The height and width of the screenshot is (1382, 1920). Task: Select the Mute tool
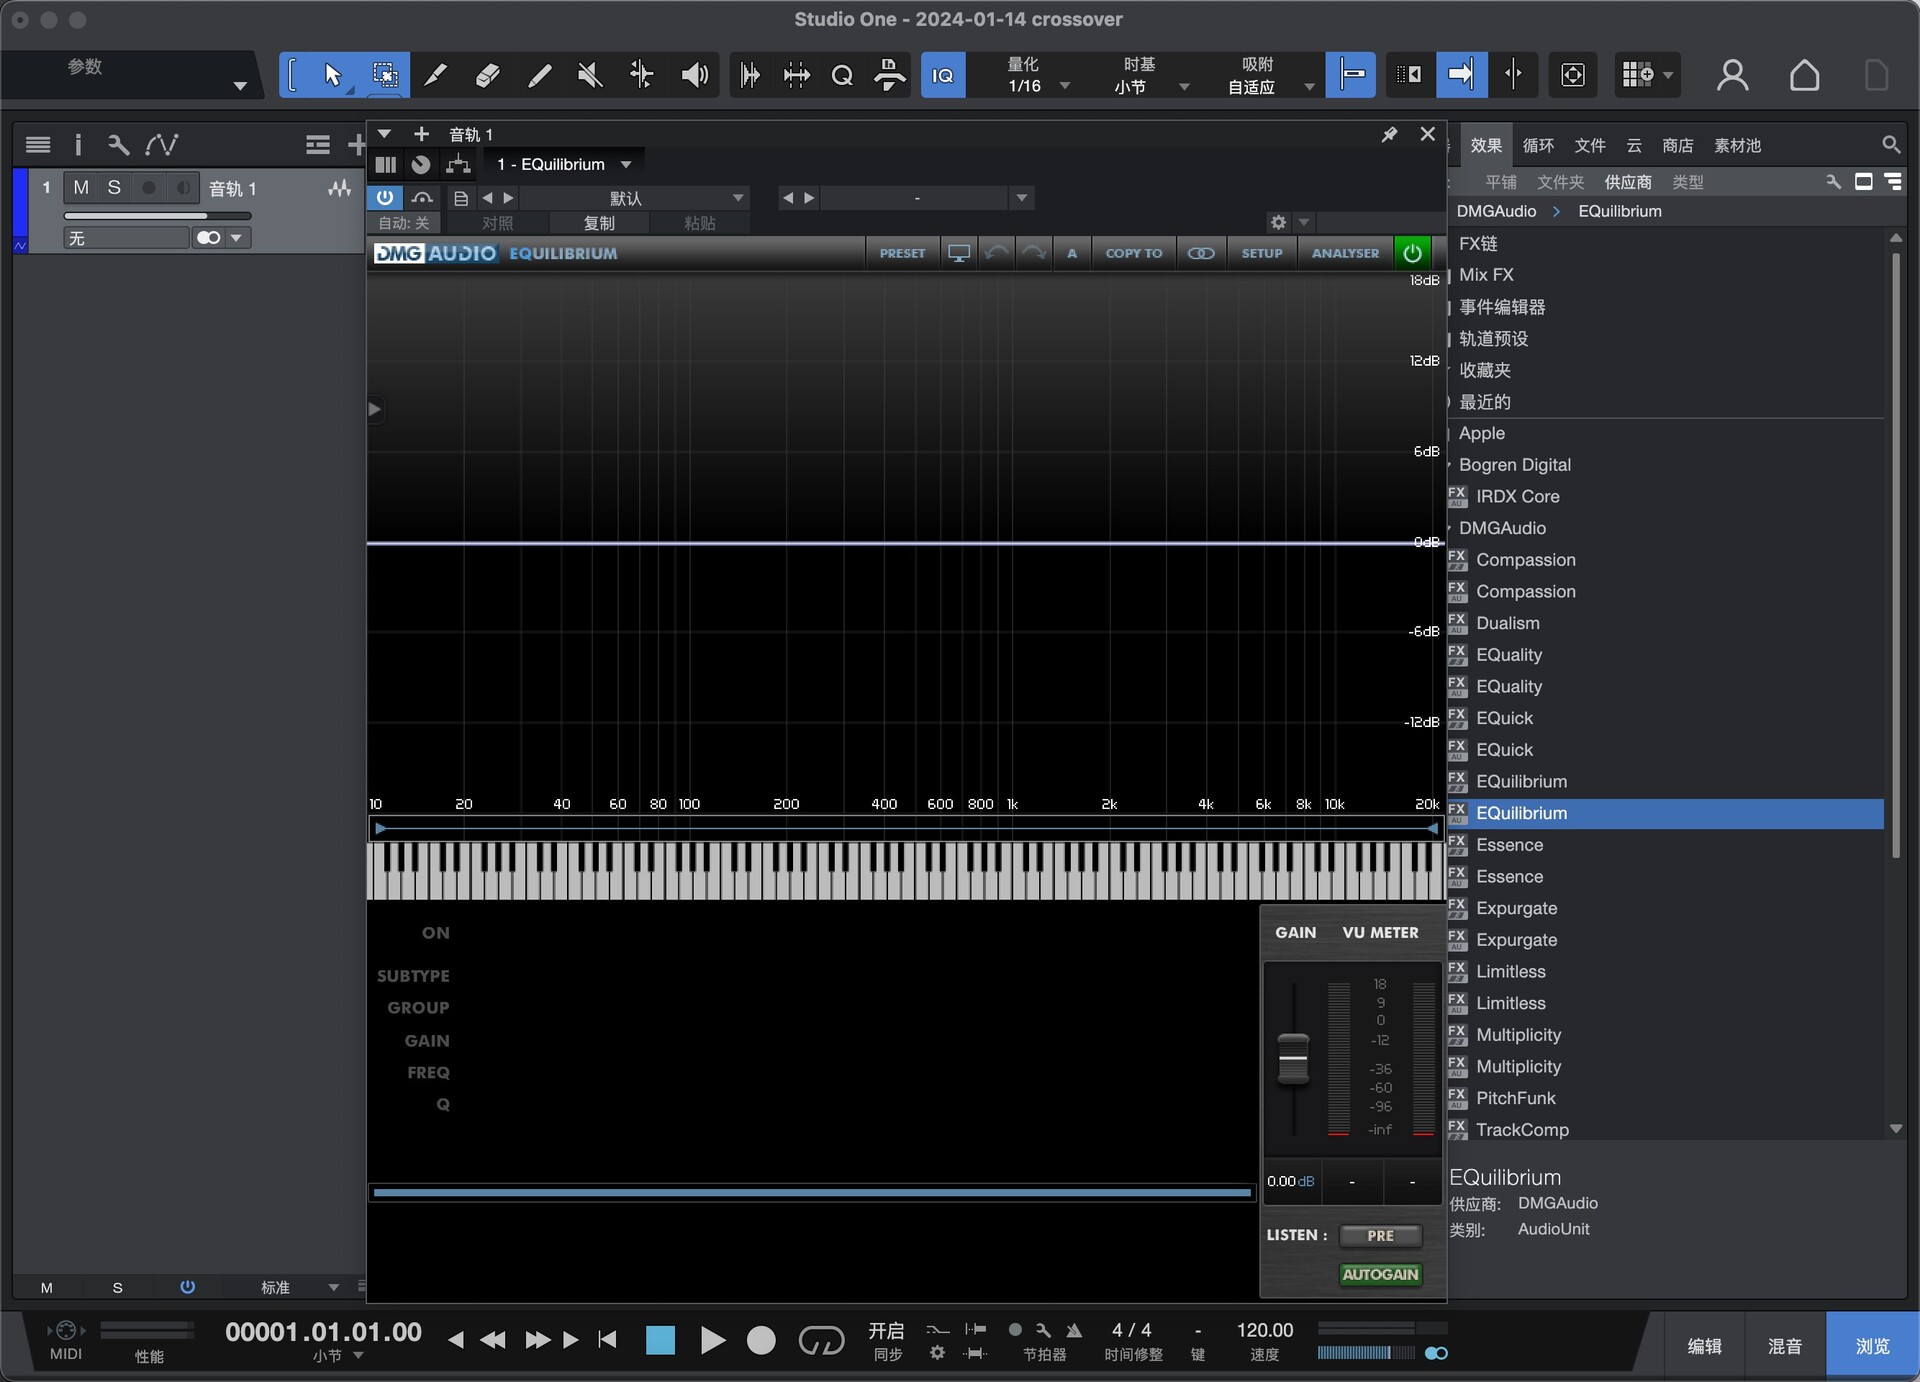point(590,75)
